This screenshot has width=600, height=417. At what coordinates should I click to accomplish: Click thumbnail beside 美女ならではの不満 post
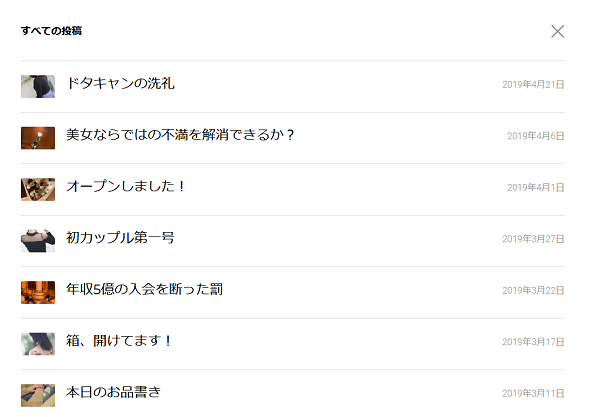click(38, 137)
